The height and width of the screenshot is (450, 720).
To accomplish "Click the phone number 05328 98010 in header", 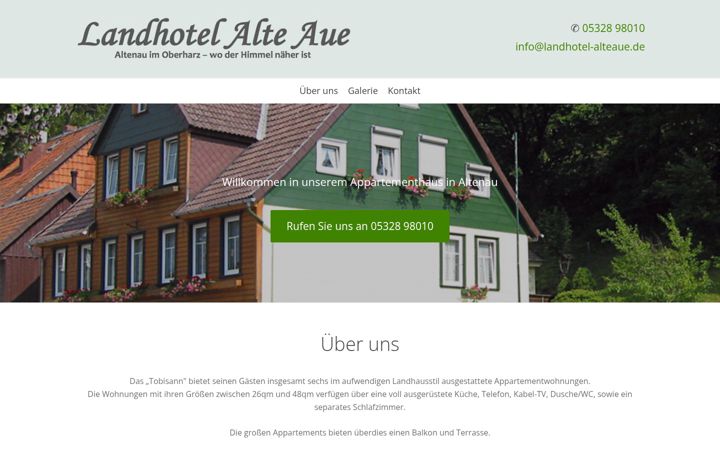I will [613, 28].
